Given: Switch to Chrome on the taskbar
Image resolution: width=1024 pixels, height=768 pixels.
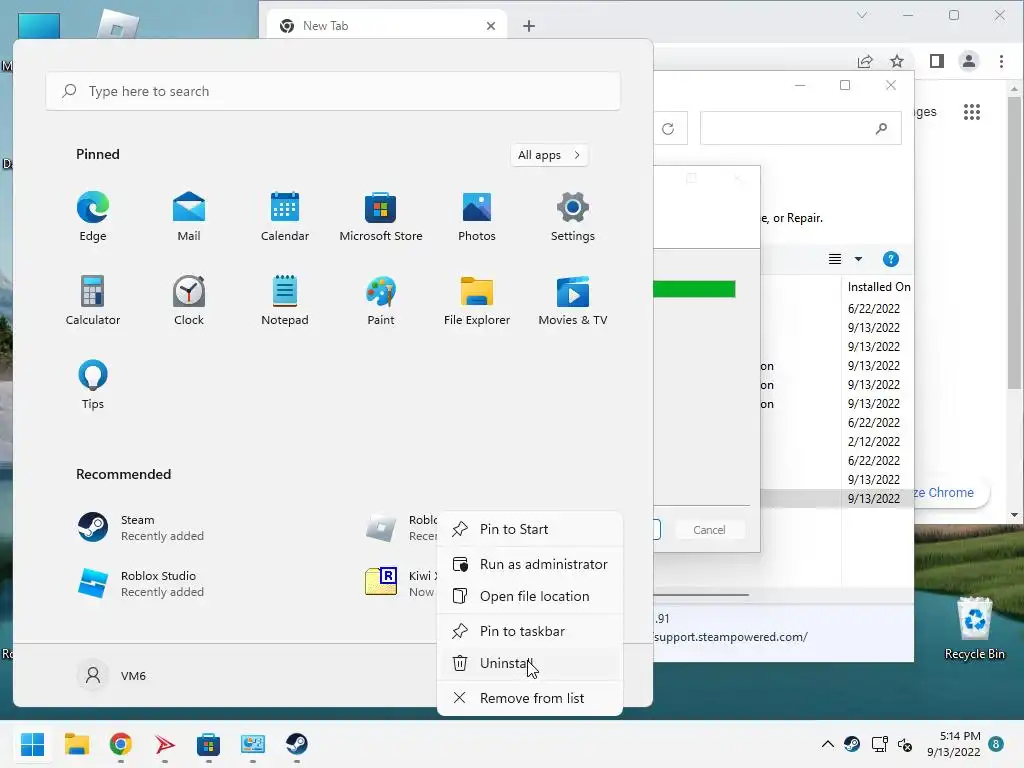Looking at the screenshot, I should (120, 744).
